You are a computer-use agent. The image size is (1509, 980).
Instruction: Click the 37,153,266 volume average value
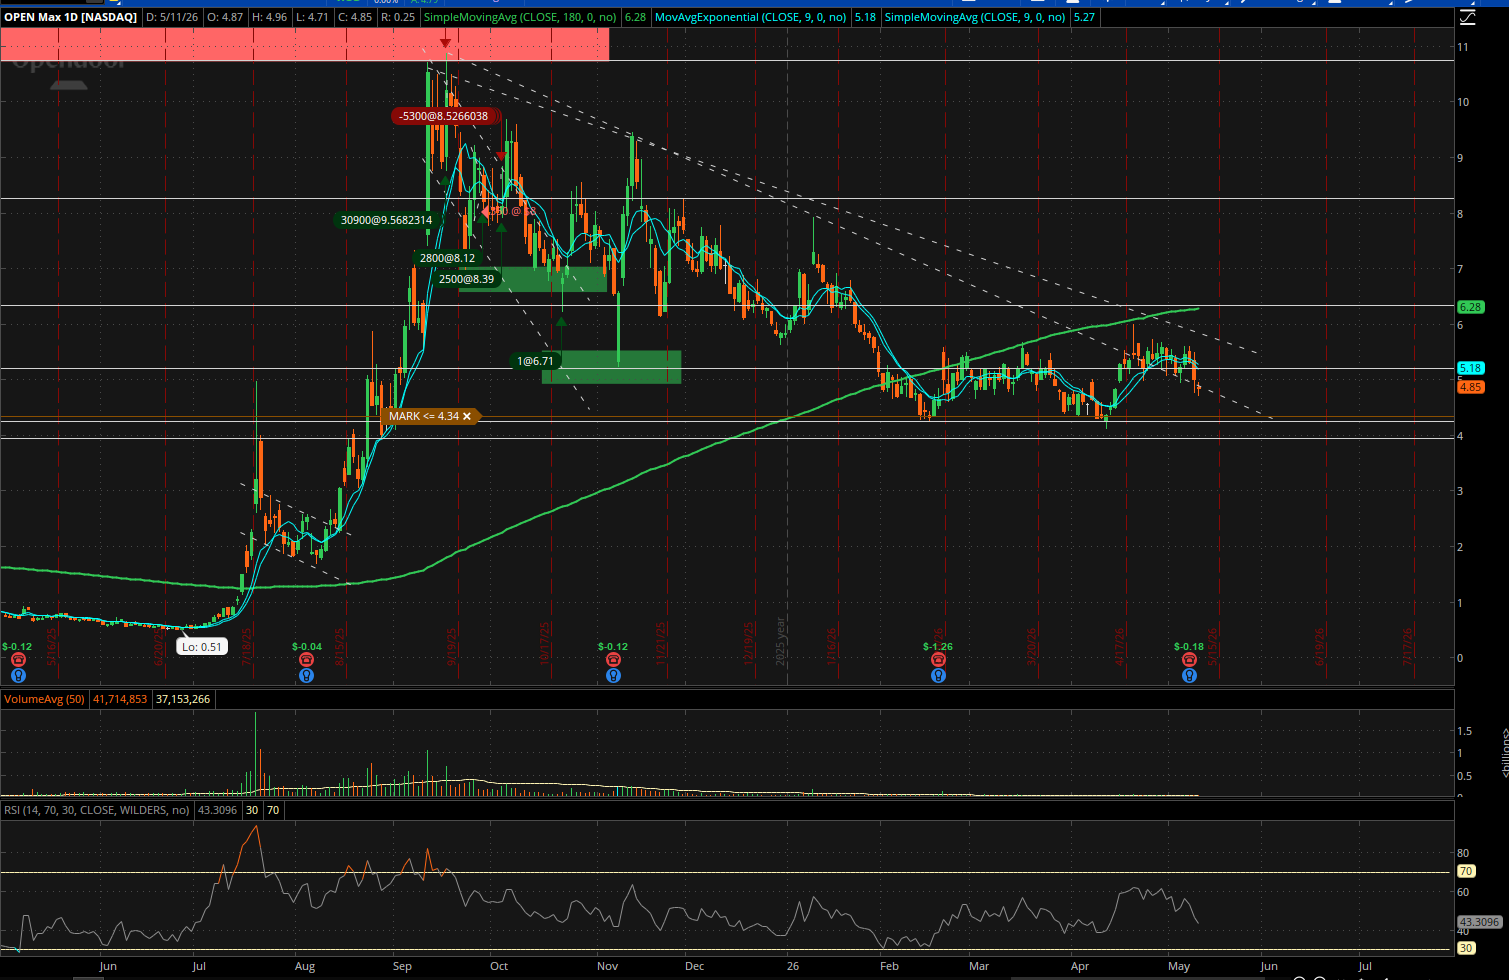pyautogui.click(x=183, y=699)
